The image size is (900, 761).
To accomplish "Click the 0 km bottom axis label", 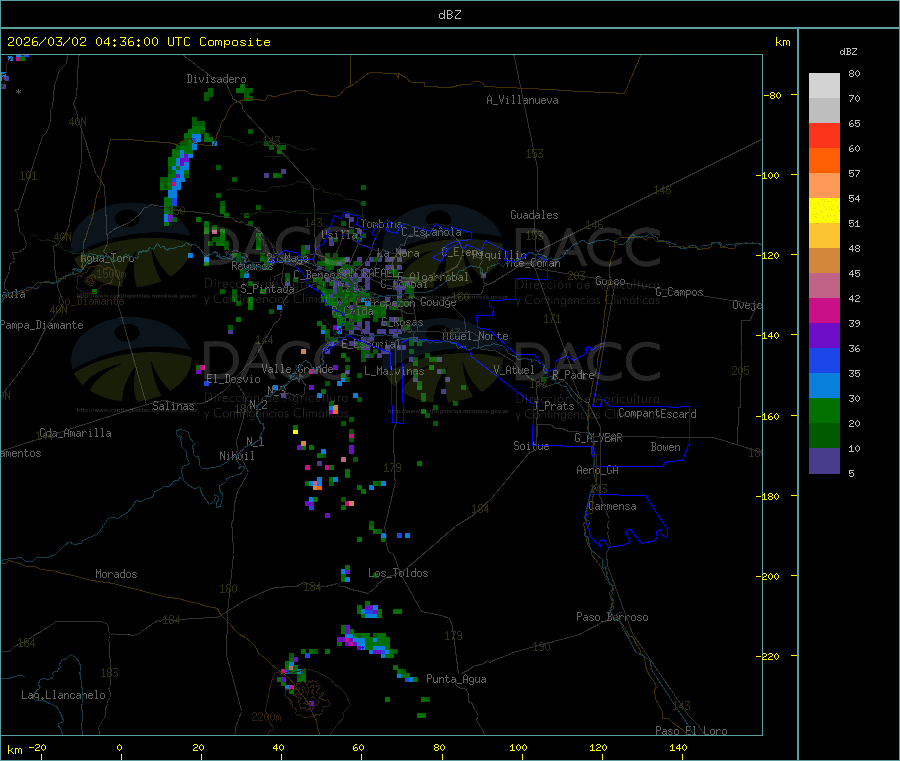I will pyautogui.click(x=119, y=748).
